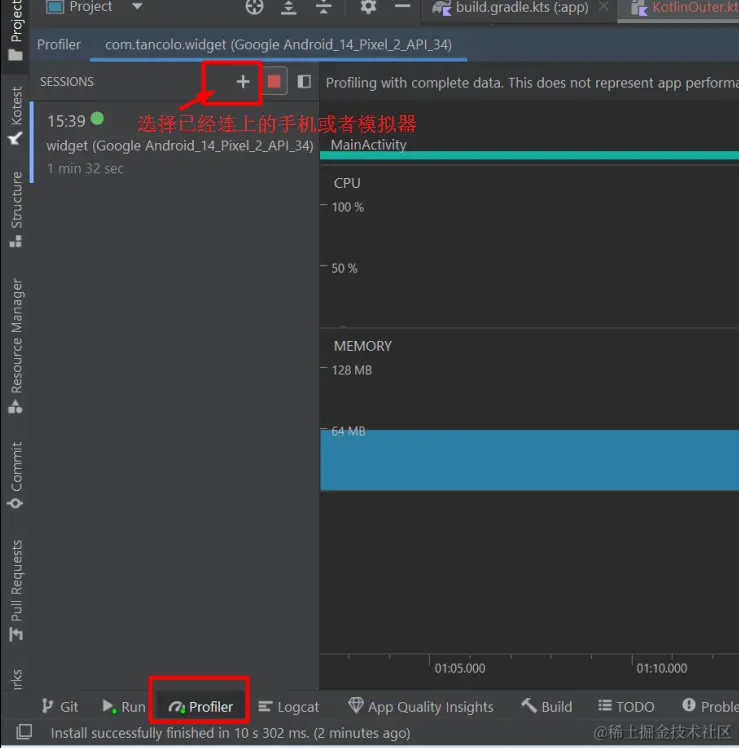Image resolution: width=739 pixels, height=748 pixels.
Task: Click the SESSIONS panel header
Action: [67, 82]
